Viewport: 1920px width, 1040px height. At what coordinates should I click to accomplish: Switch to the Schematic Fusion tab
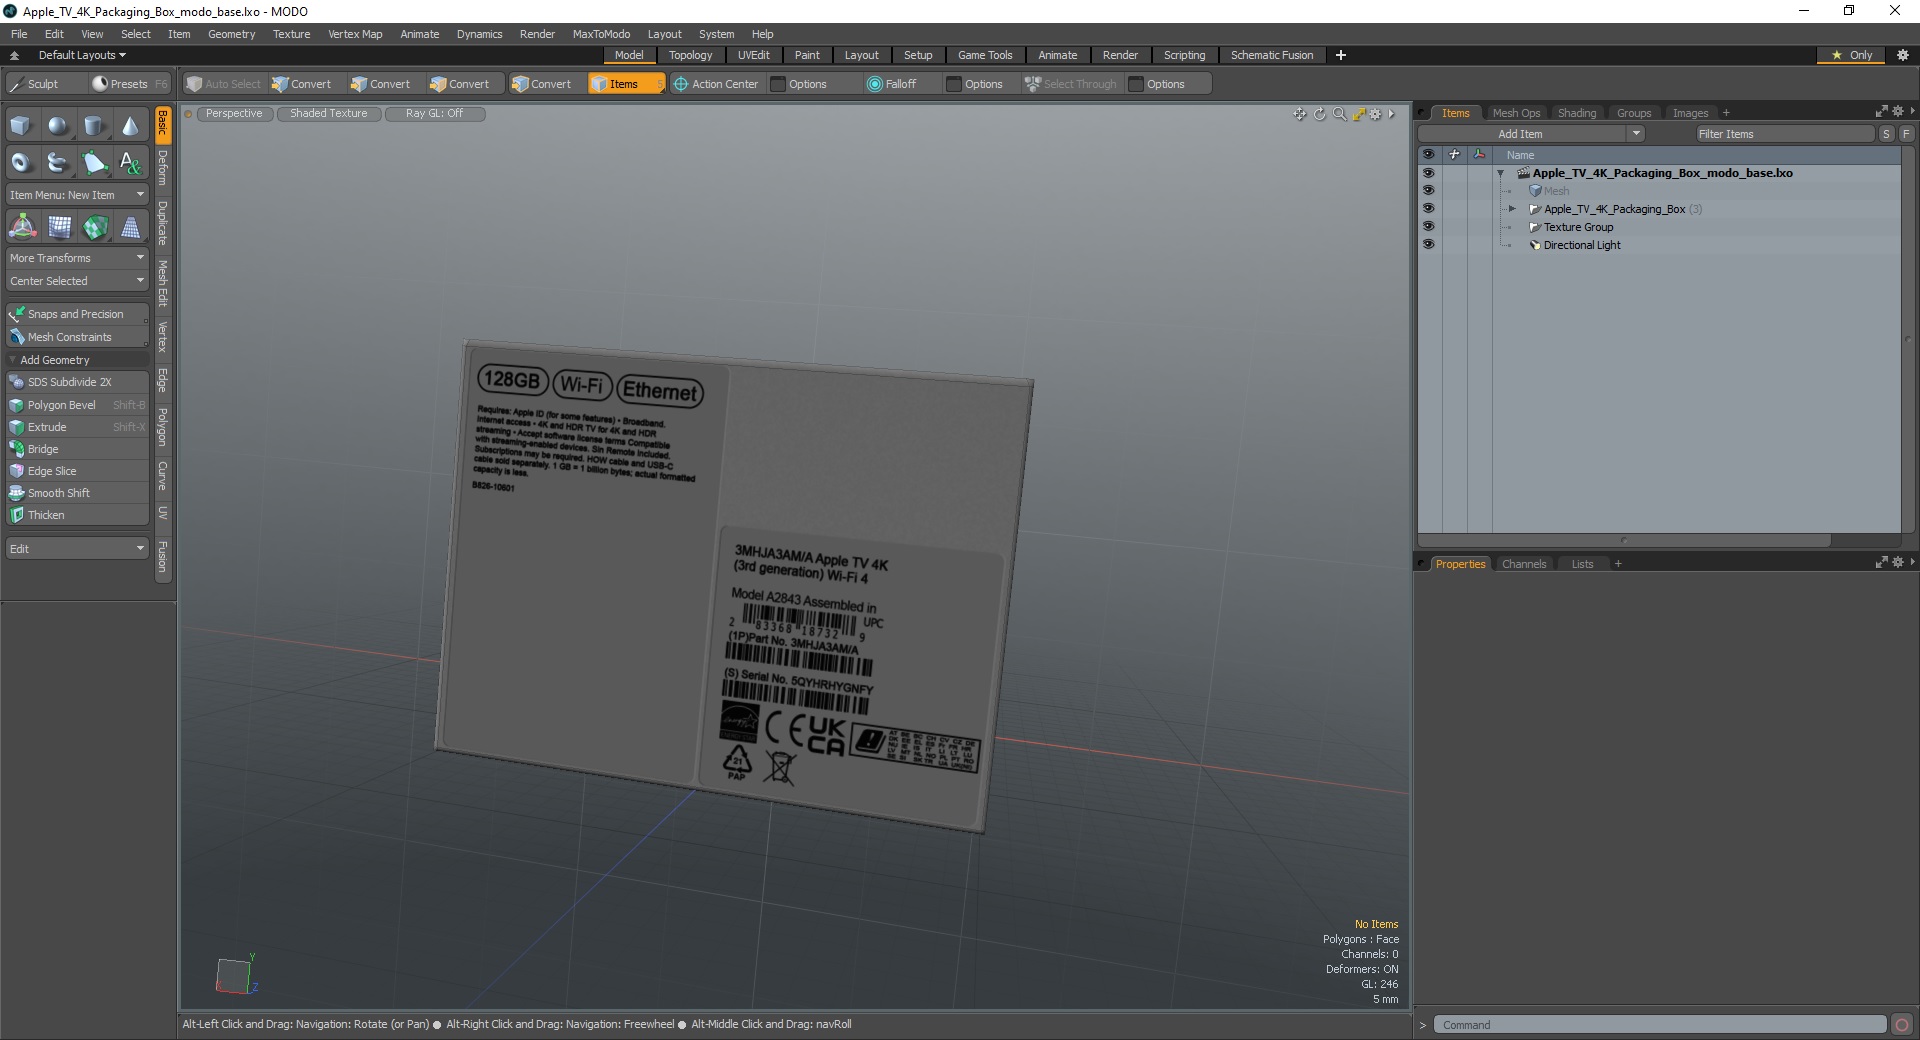1272,55
